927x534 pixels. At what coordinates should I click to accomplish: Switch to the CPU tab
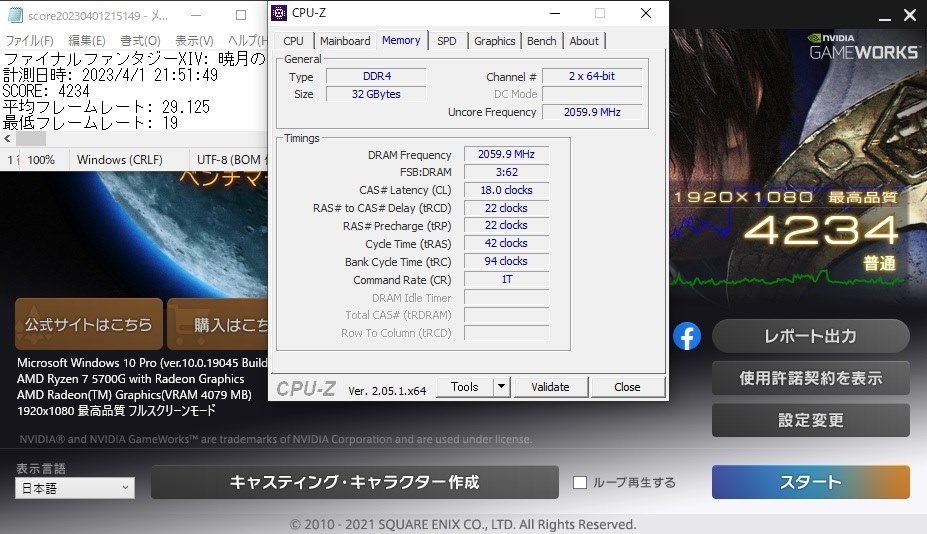(x=293, y=41)
